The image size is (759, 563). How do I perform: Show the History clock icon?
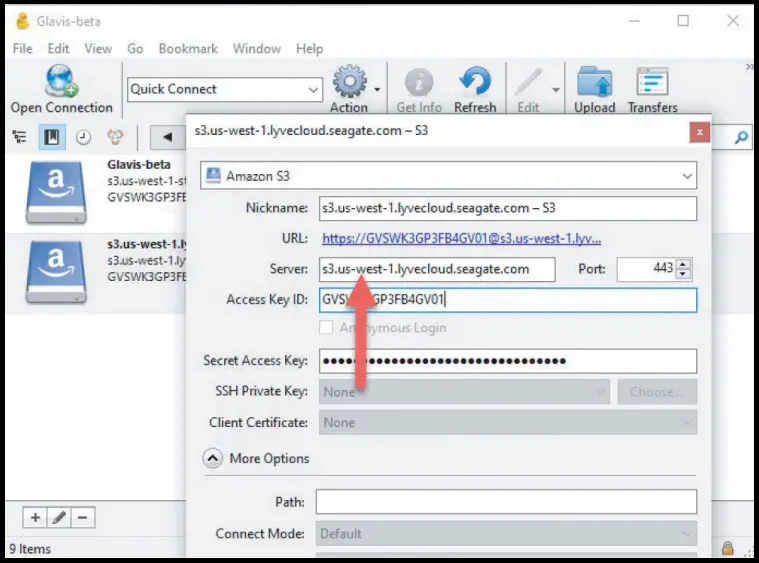83,137
